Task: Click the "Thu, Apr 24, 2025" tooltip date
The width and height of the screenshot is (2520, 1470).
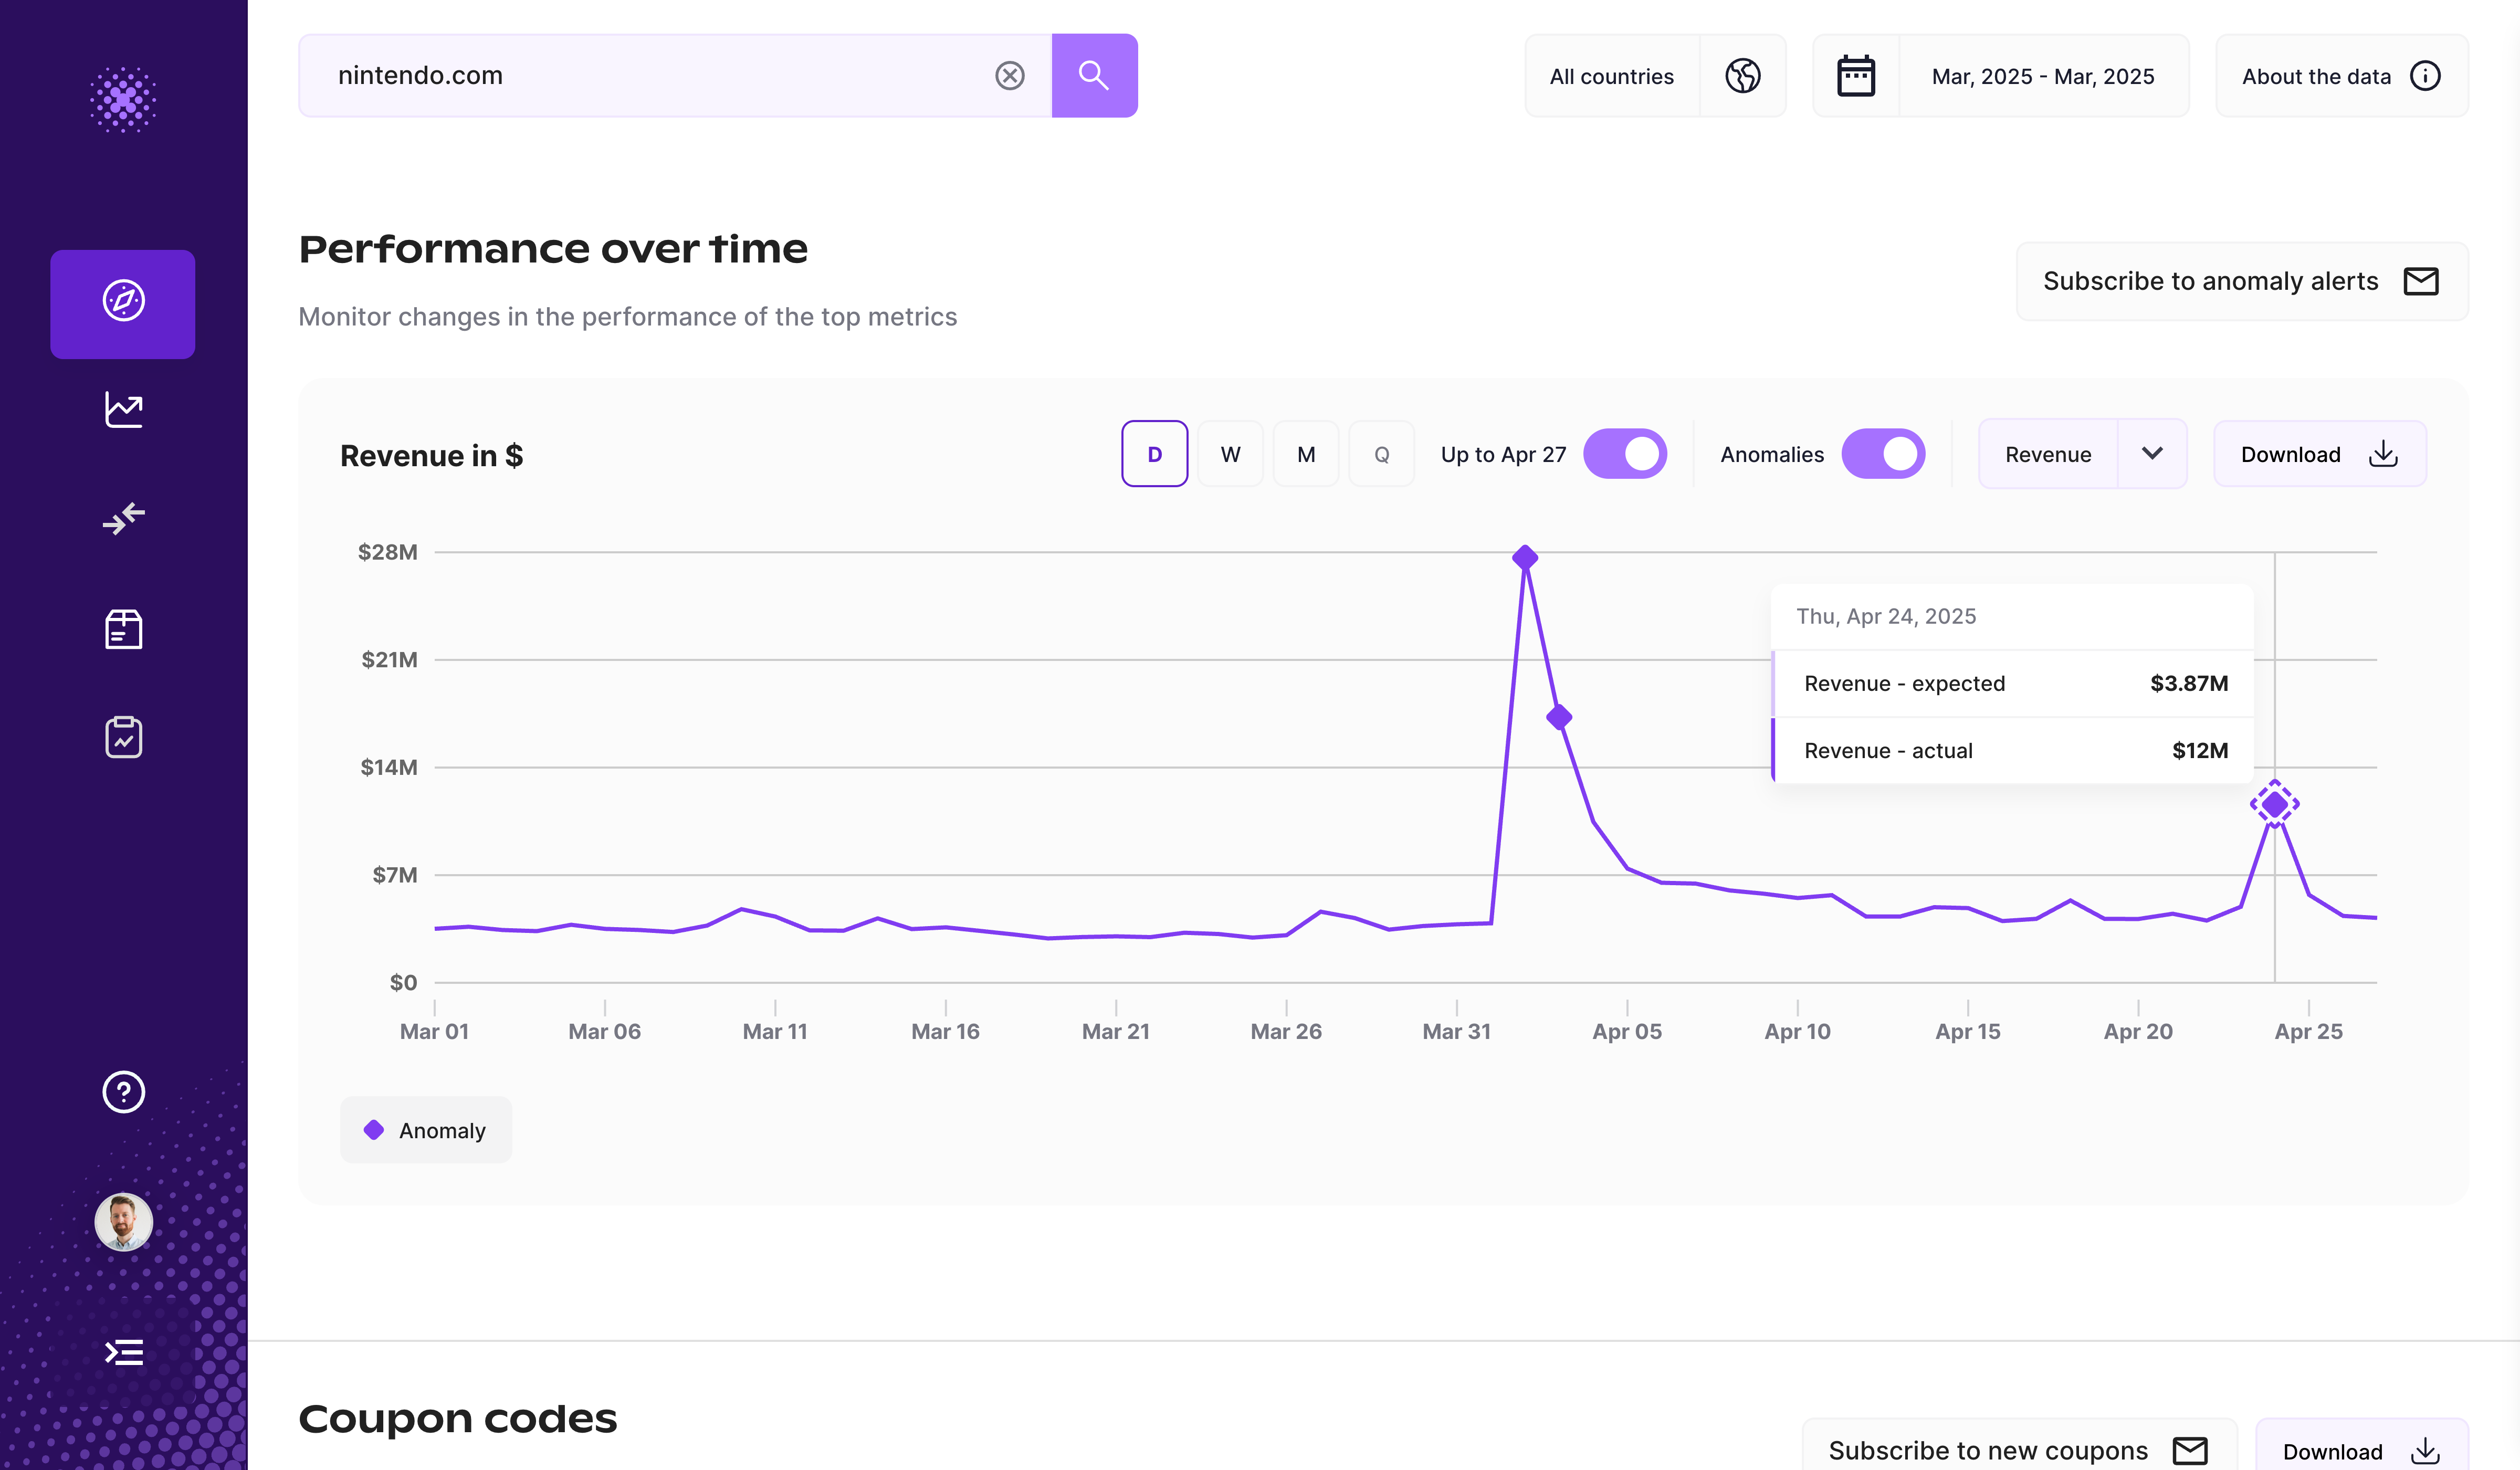Action: tap(1886, 616)
